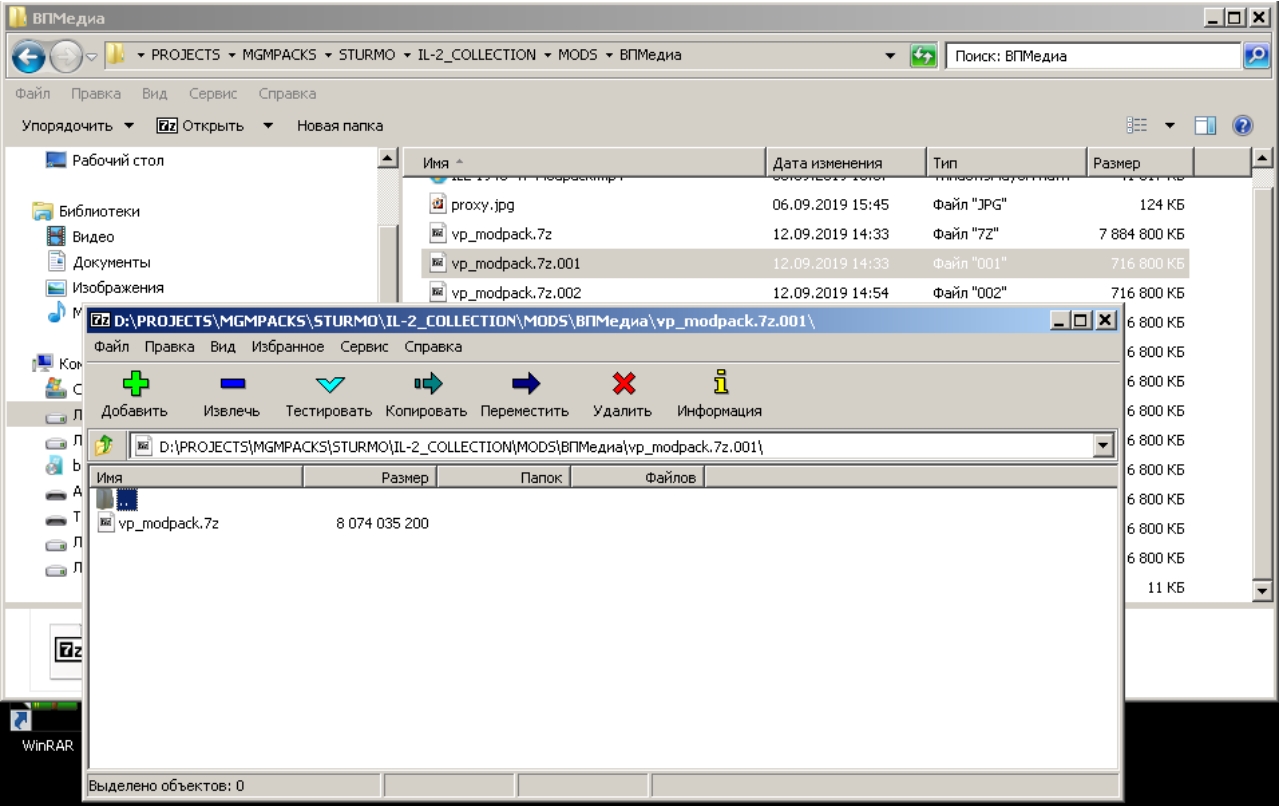Click Новая папка in the Explorer toolbar
The image size is (1280, 806).
[340, 126]
